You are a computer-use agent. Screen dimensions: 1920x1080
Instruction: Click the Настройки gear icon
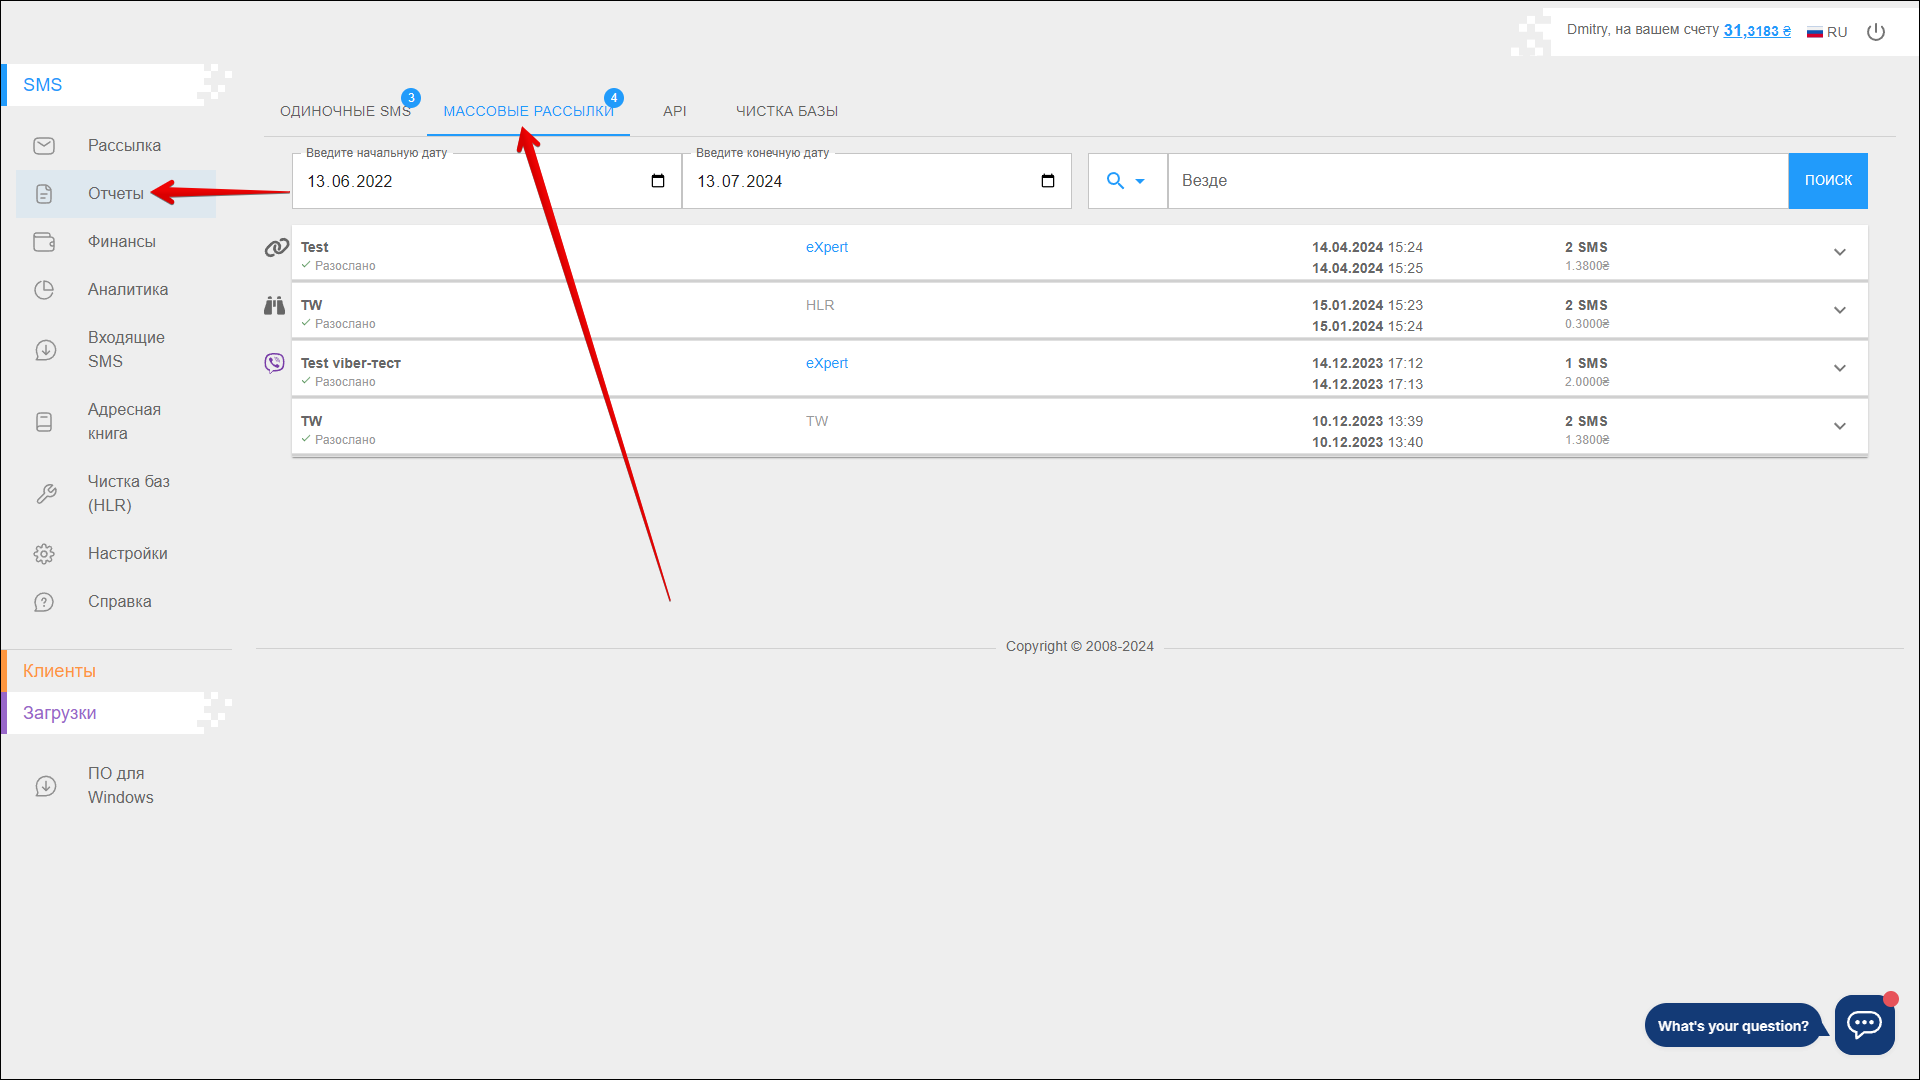(44, 554)
